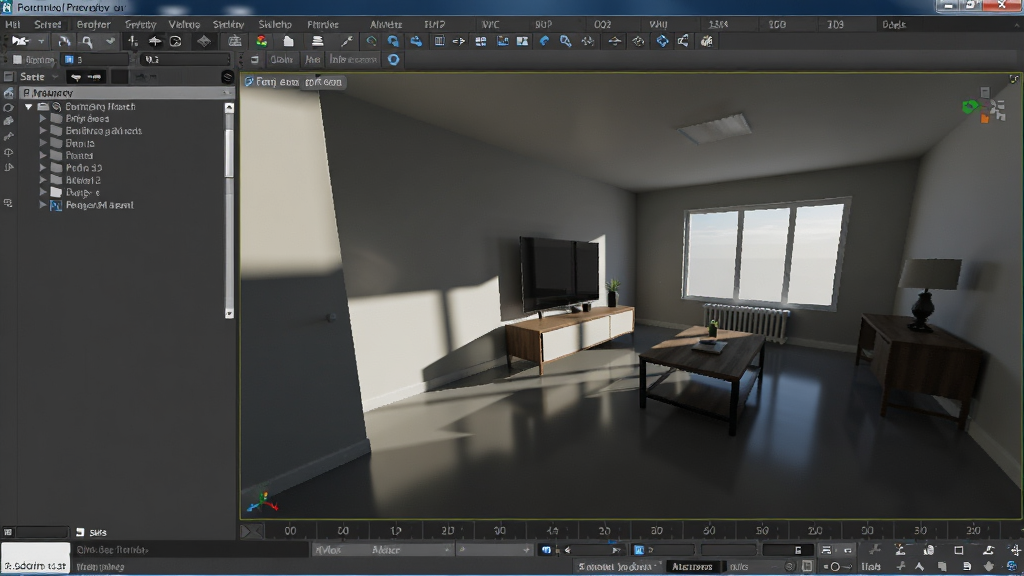This screenshot has height=576, width=1024.
Task: Click the share nodes toolbar icon
Action: [x=683, y=41]
